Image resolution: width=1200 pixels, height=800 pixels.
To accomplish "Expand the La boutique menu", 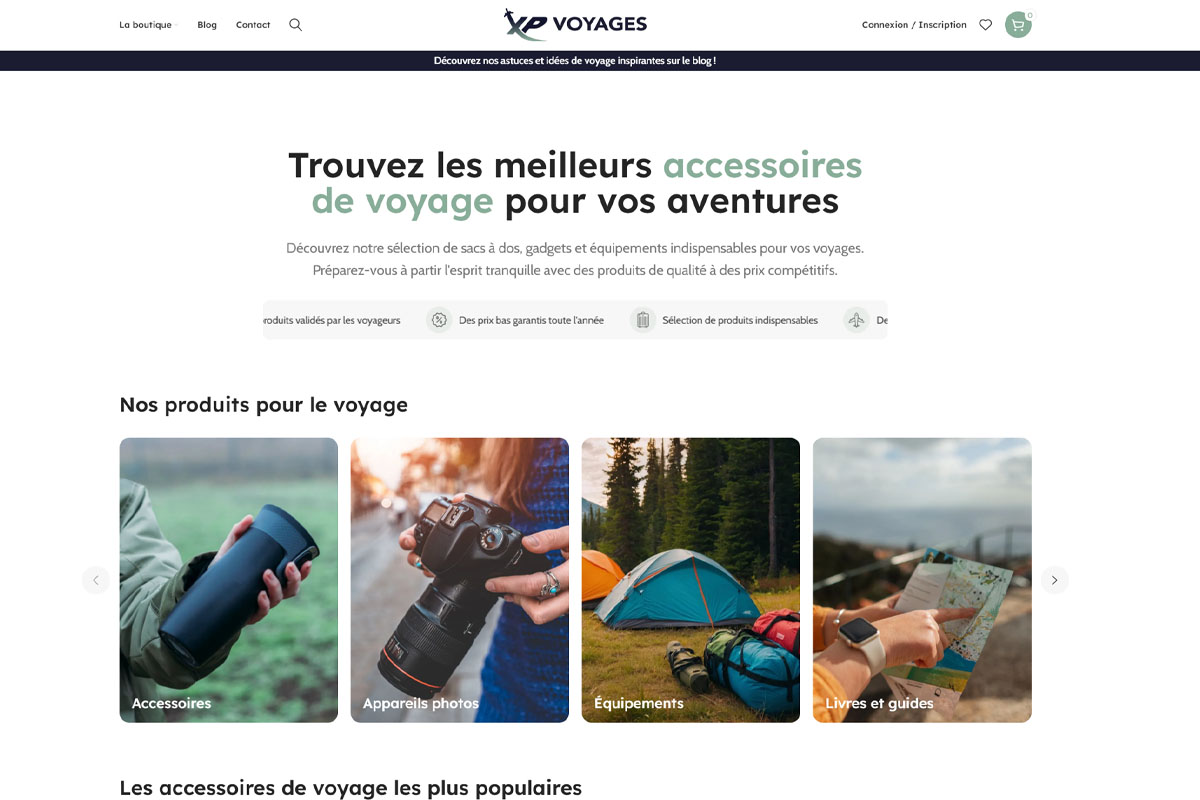I will click(x=146, y=25).
